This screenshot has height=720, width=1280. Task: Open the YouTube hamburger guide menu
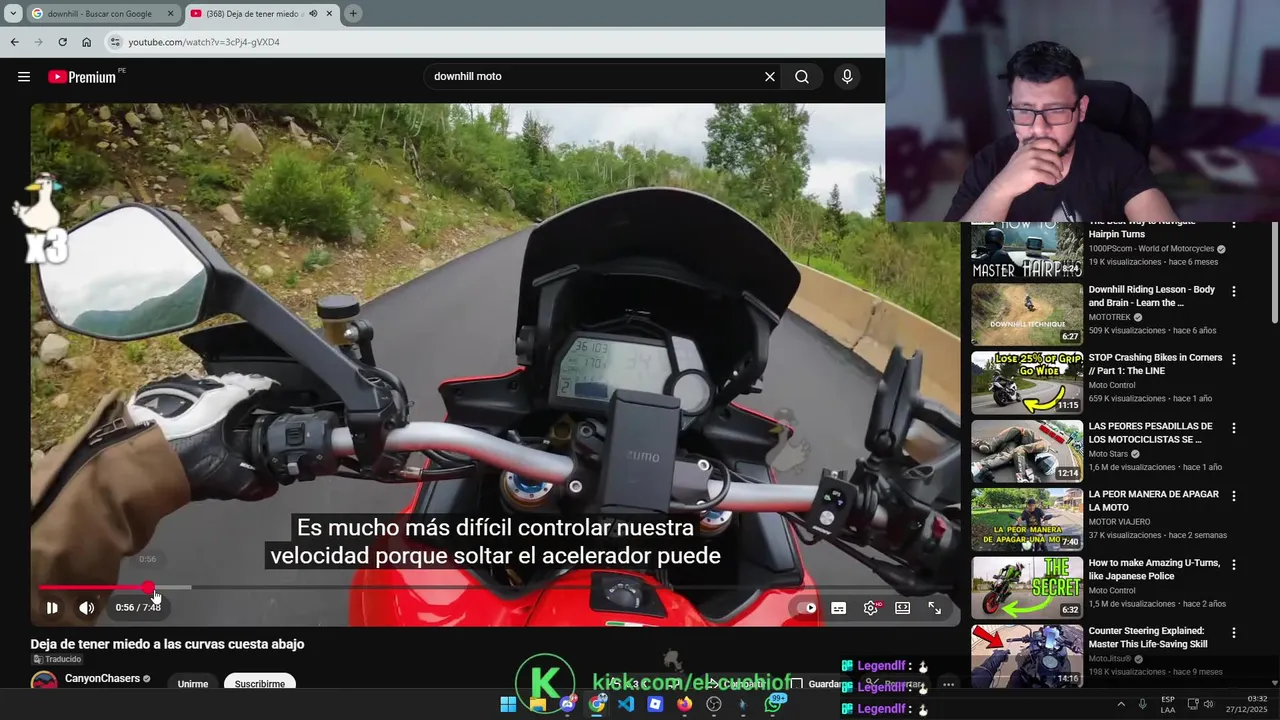tap(24, 76)
